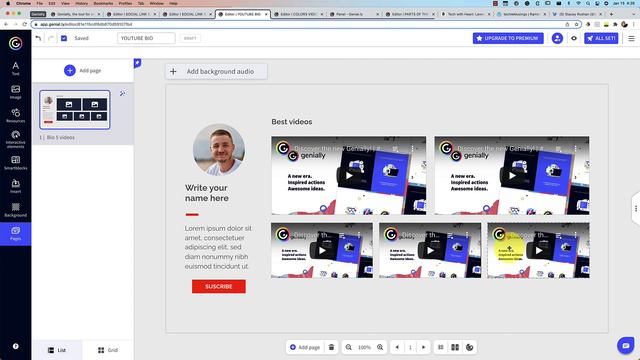Switch pages panel to Grid view
640x360 pixels.
click(108, 350)
